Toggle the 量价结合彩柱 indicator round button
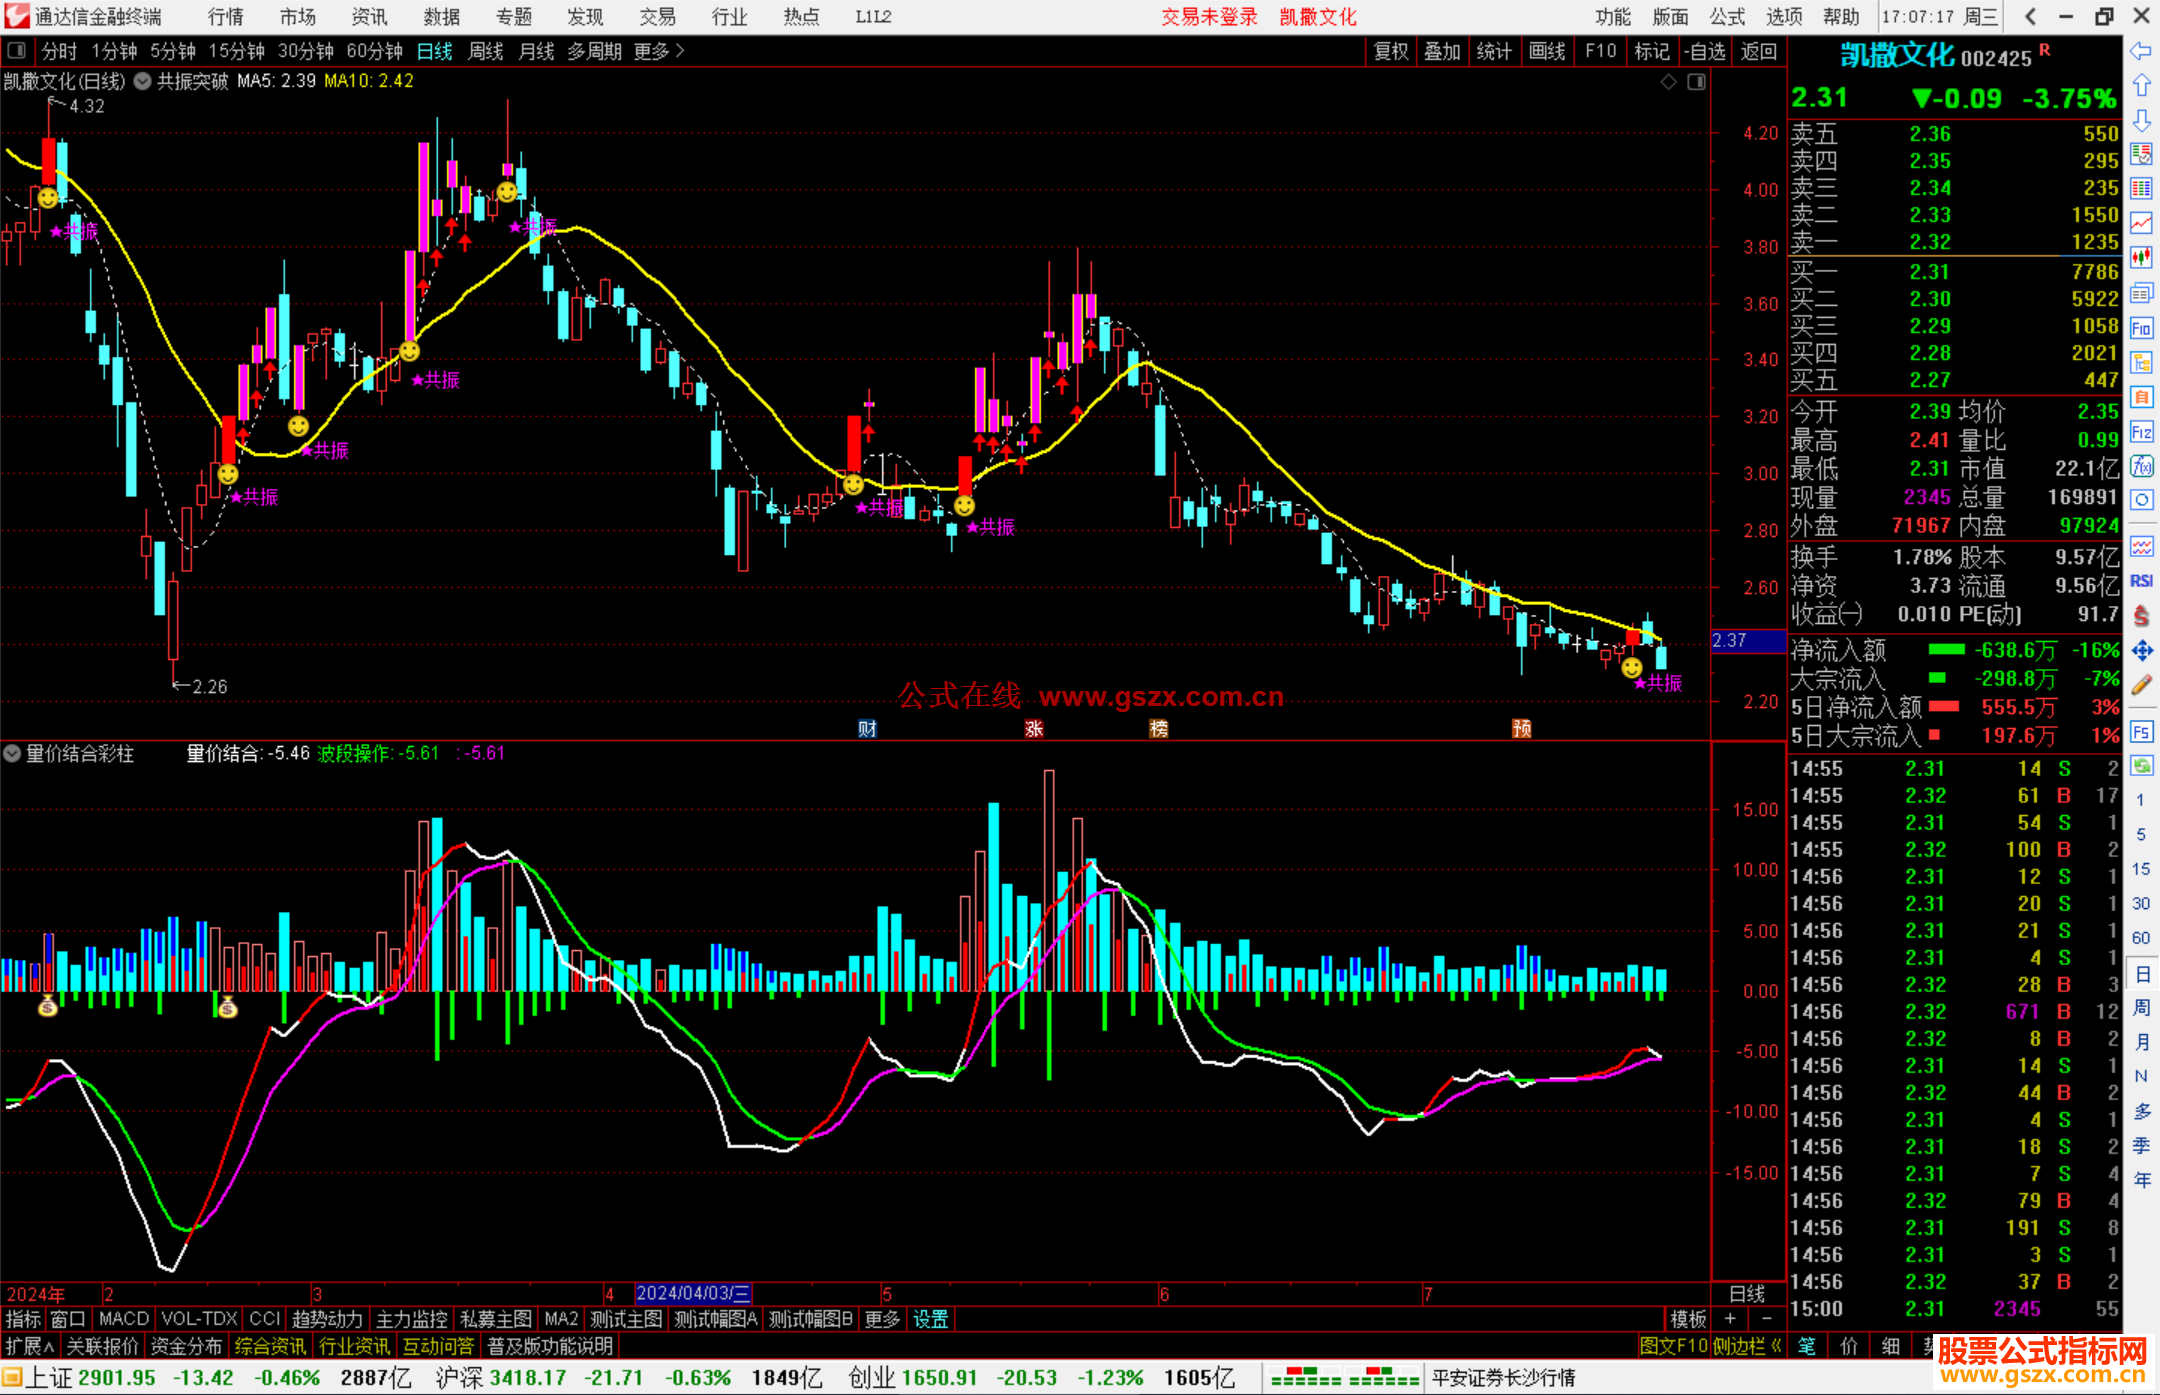This screenshot has height=1395, width=2160. click(12, 754)
